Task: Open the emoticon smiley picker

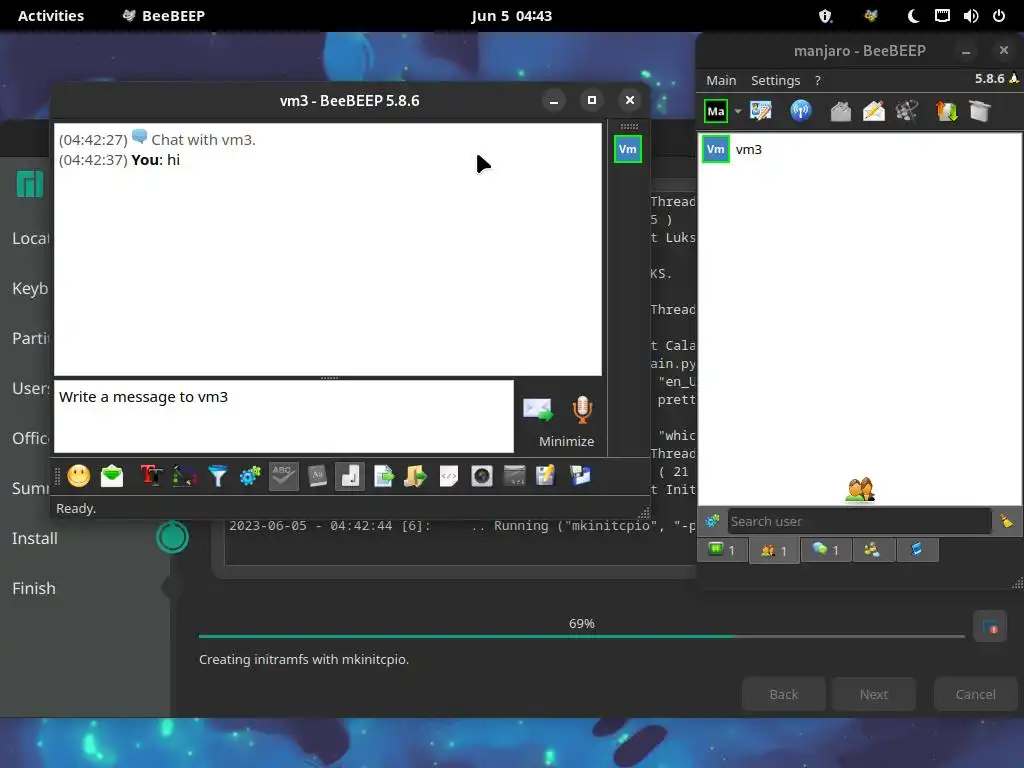Action: (78, 476)
